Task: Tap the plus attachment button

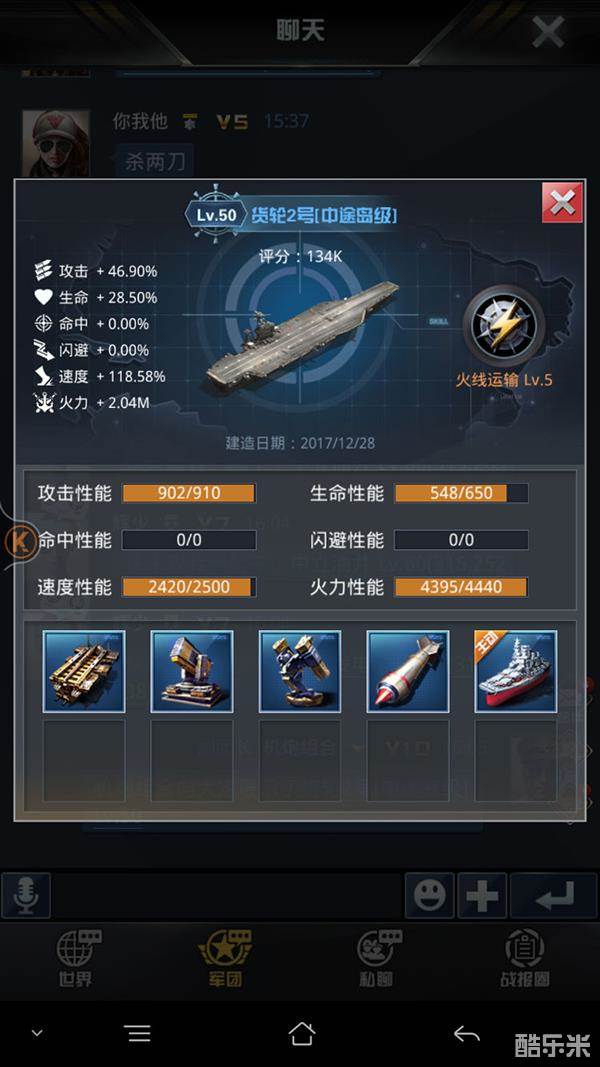Action: coord(482,896)
